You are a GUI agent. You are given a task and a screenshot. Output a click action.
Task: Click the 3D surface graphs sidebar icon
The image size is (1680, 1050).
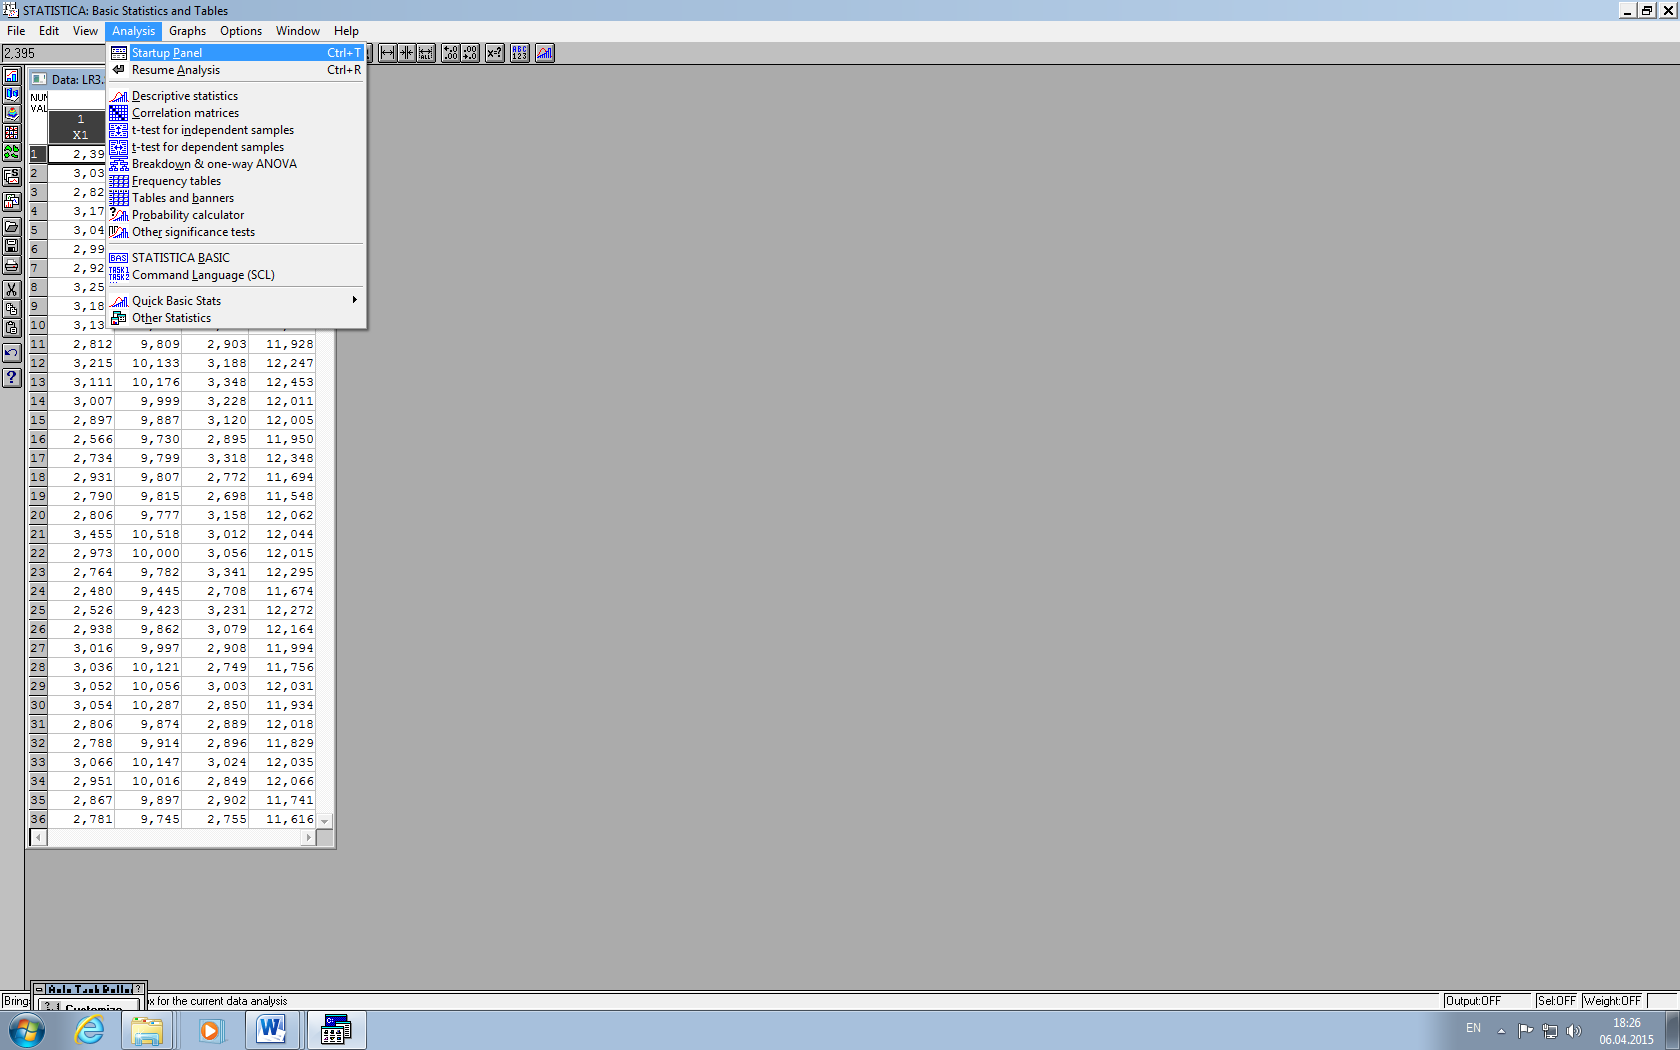12,114
